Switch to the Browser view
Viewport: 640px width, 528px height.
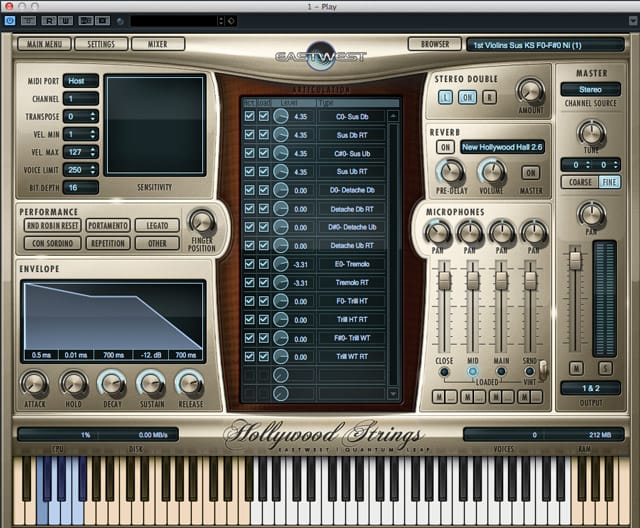tap(435, 44)
